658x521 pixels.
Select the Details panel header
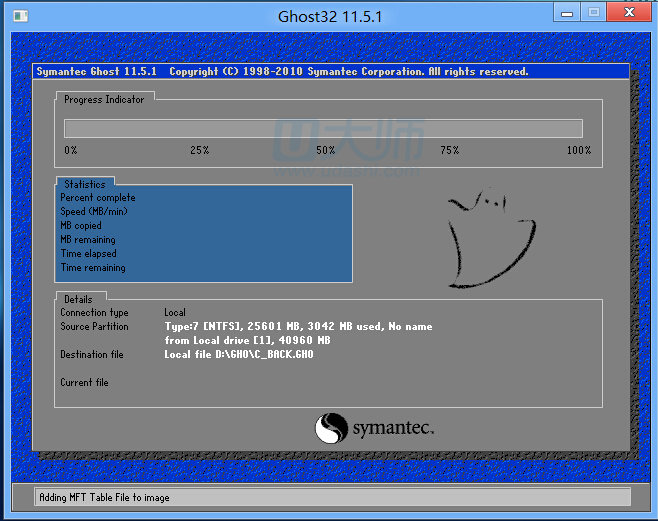click(78, 299)
